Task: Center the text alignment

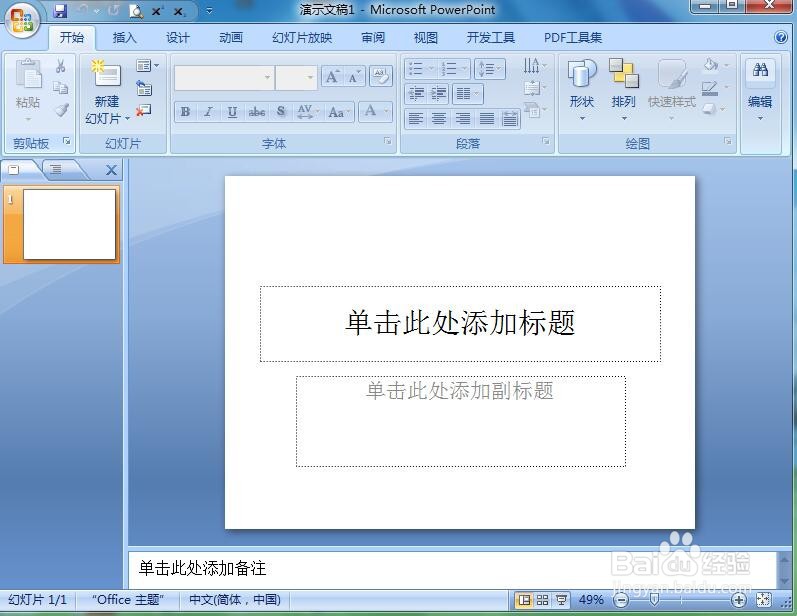Action: tap(438, 119)
